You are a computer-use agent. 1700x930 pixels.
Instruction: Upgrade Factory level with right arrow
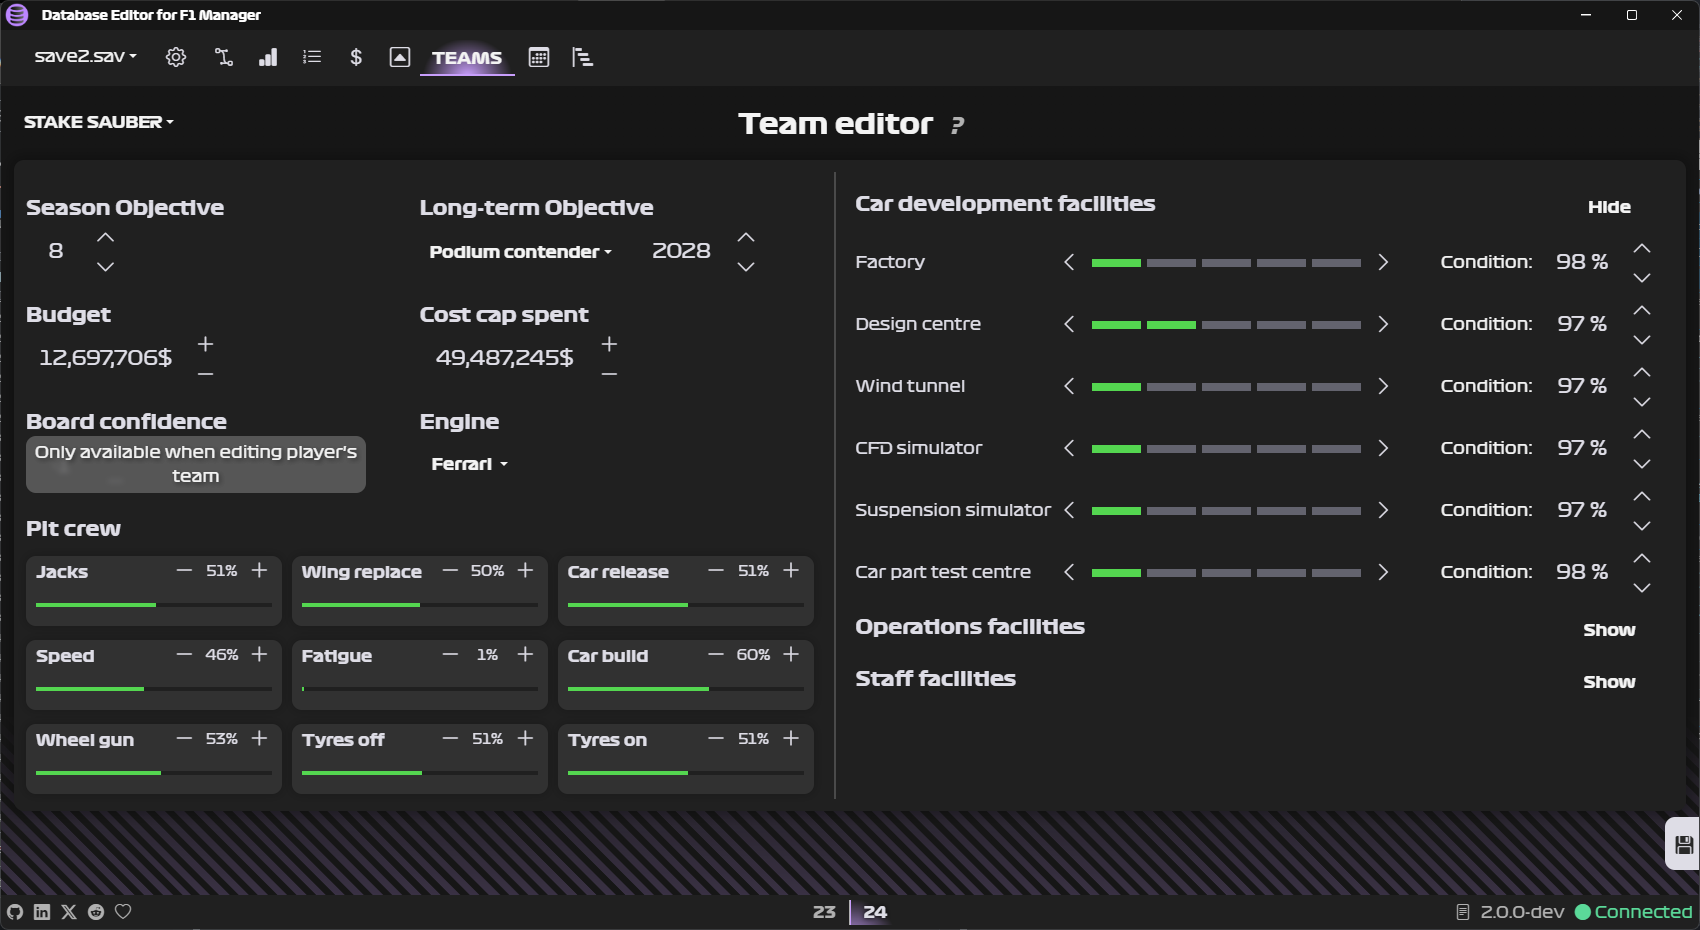click(1383, 262)
